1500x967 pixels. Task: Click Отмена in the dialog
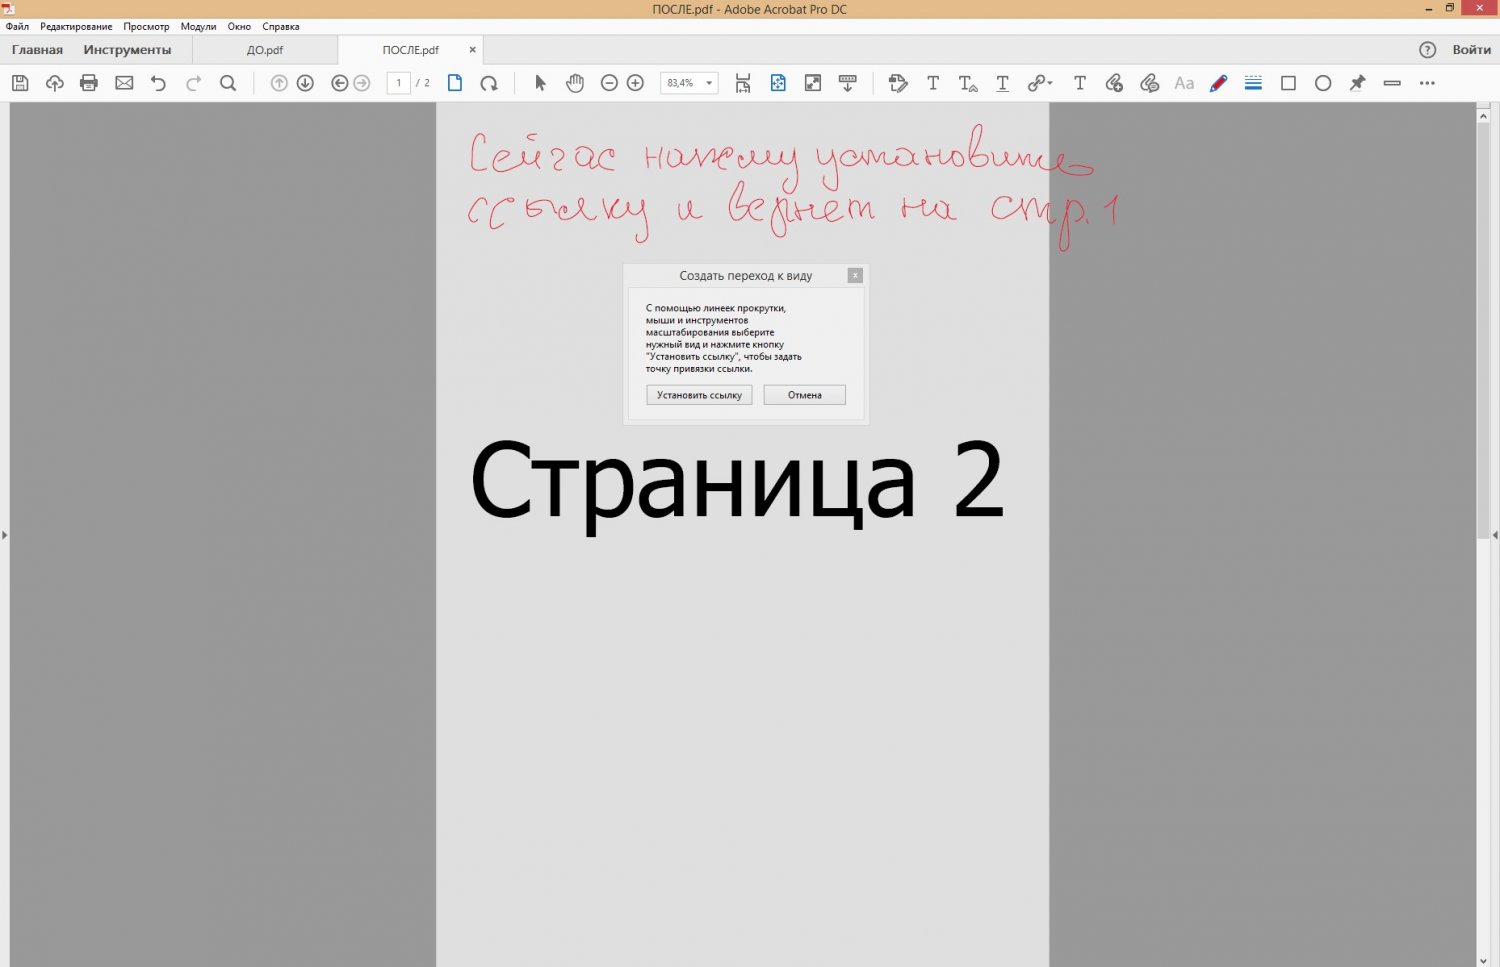804,395
